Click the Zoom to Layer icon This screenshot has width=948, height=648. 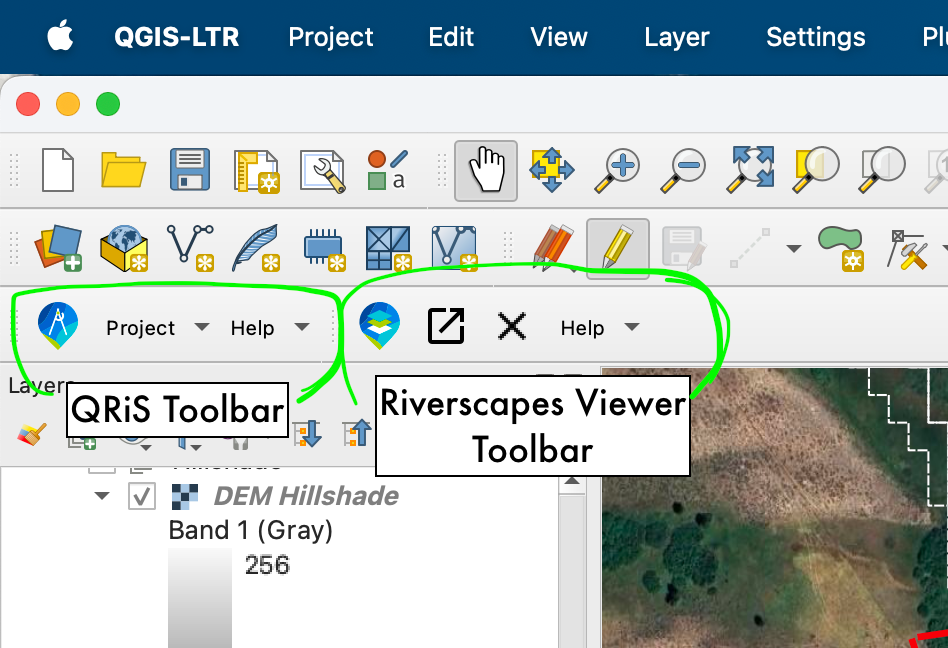tap(881, 170)
